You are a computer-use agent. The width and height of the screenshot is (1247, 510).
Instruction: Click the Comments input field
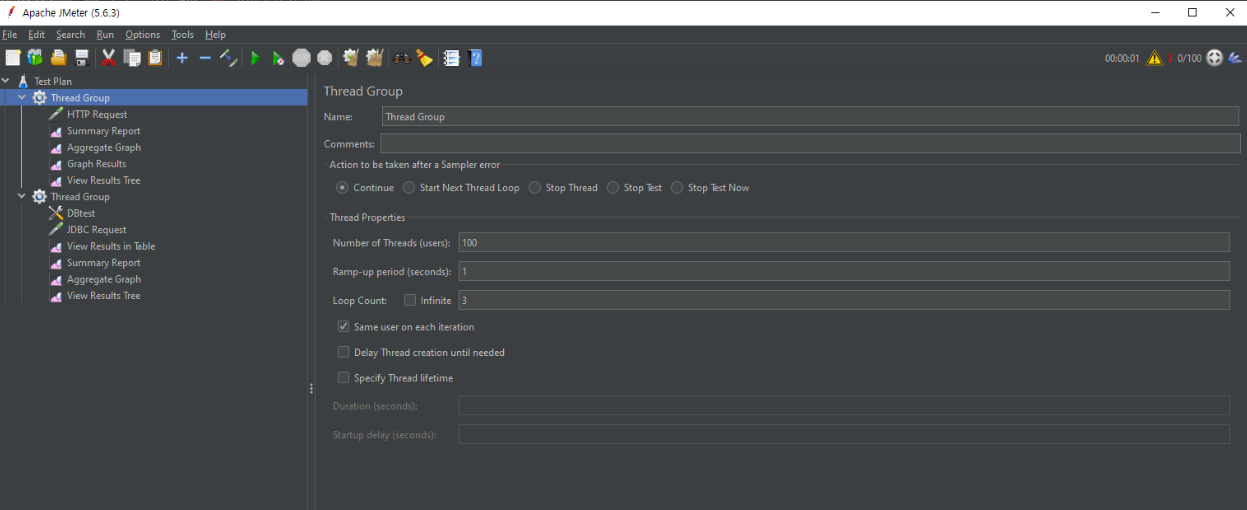809,144
